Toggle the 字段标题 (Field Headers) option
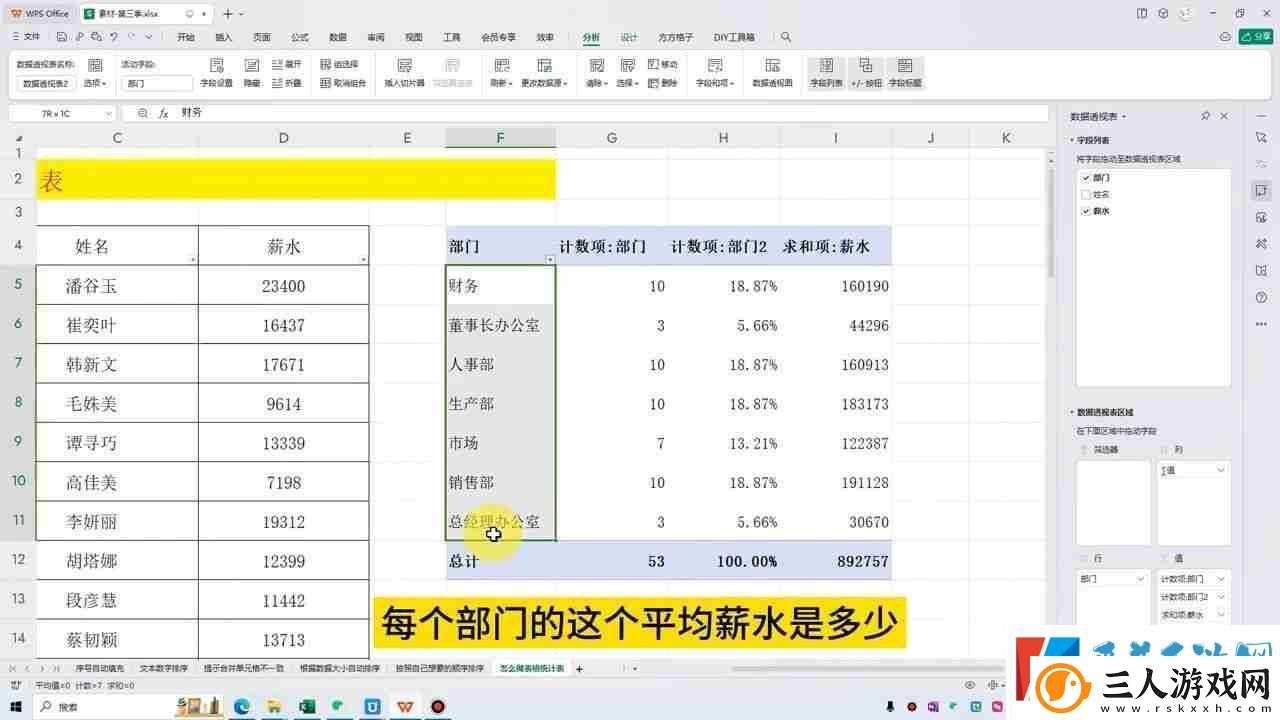 (x=905, y=73)
